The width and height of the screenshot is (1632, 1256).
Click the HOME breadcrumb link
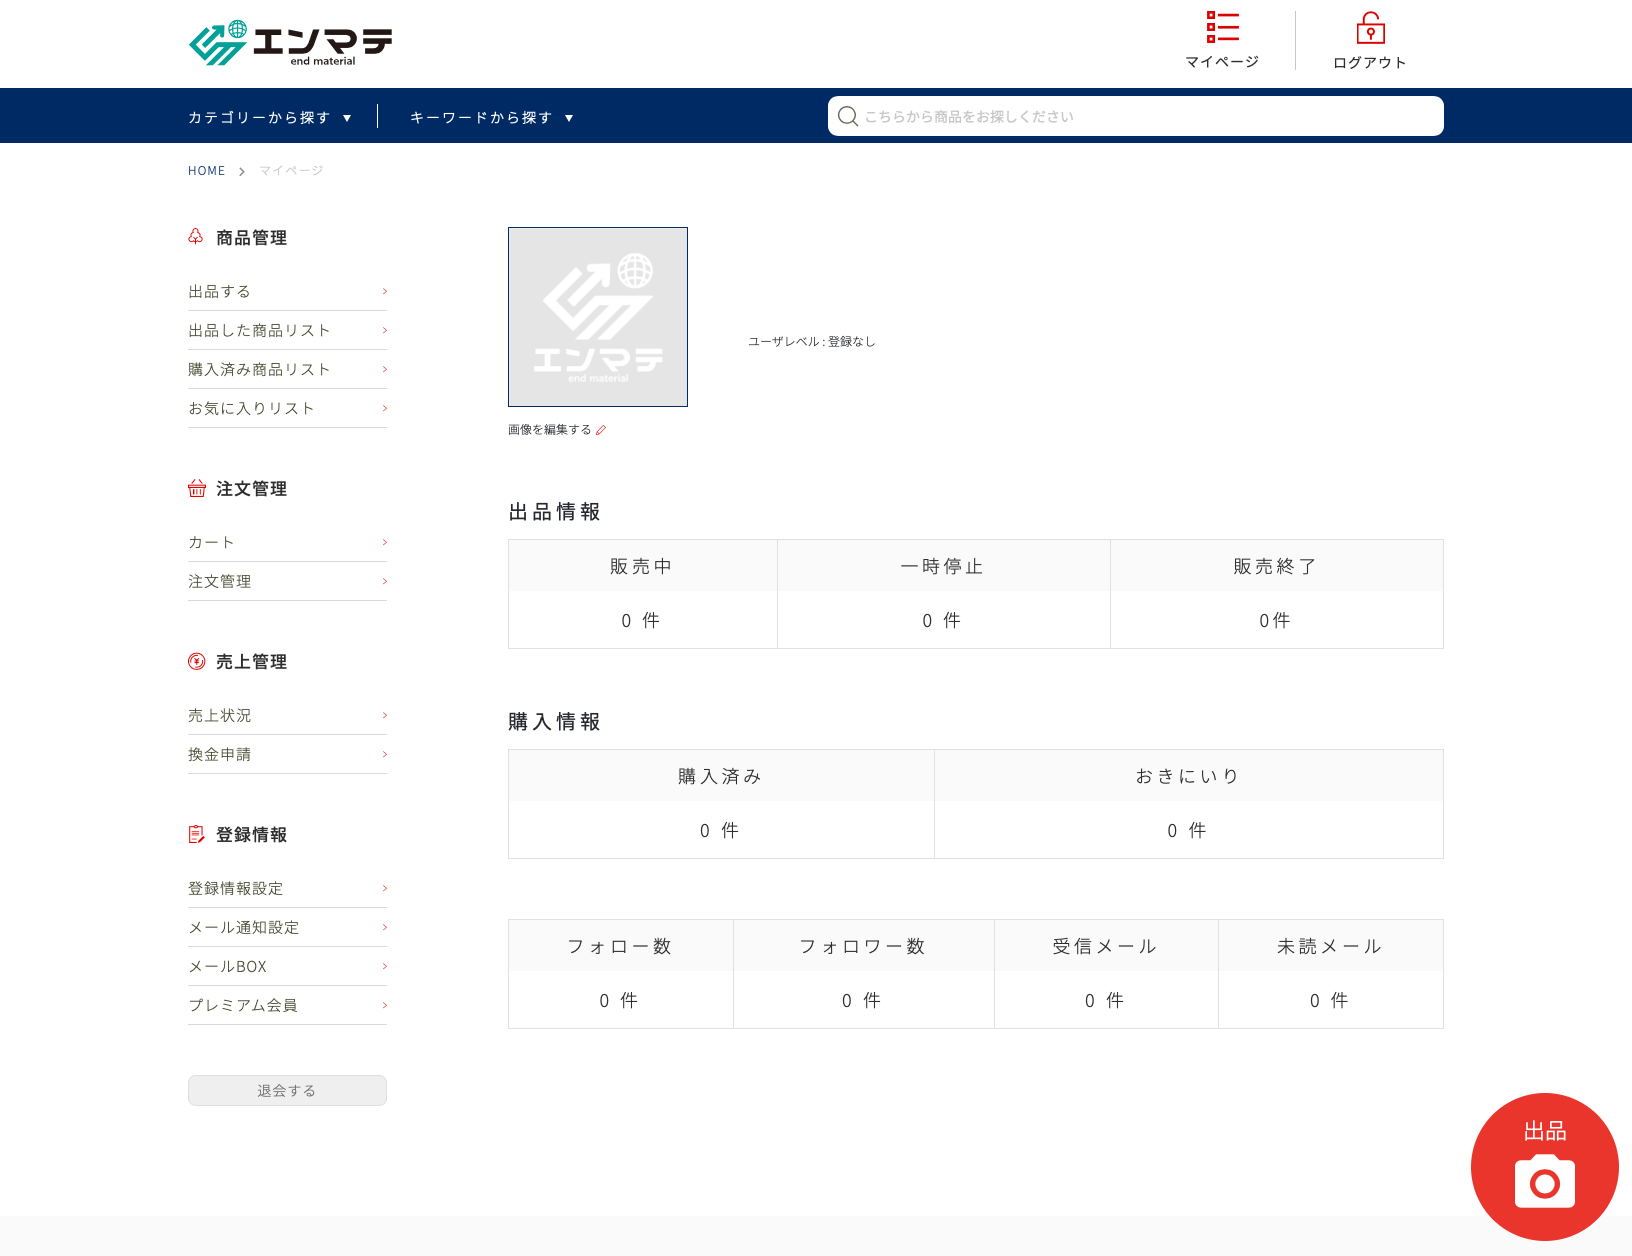(206, 171)
